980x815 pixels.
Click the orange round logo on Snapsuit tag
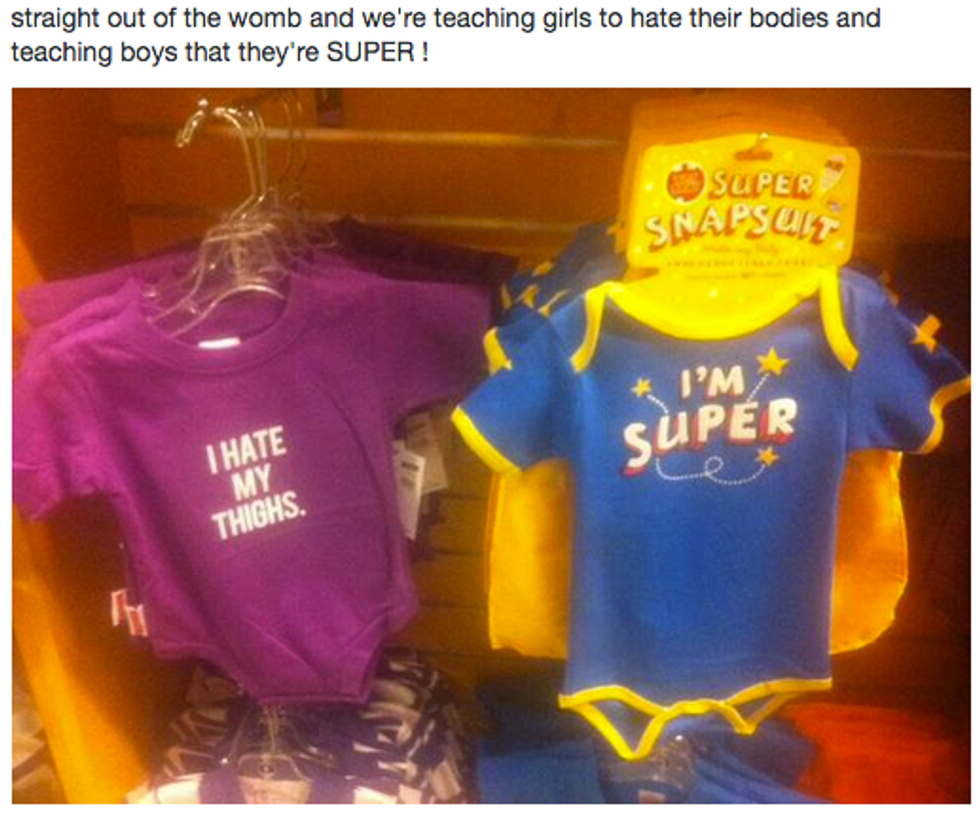(x=684, y=184)
